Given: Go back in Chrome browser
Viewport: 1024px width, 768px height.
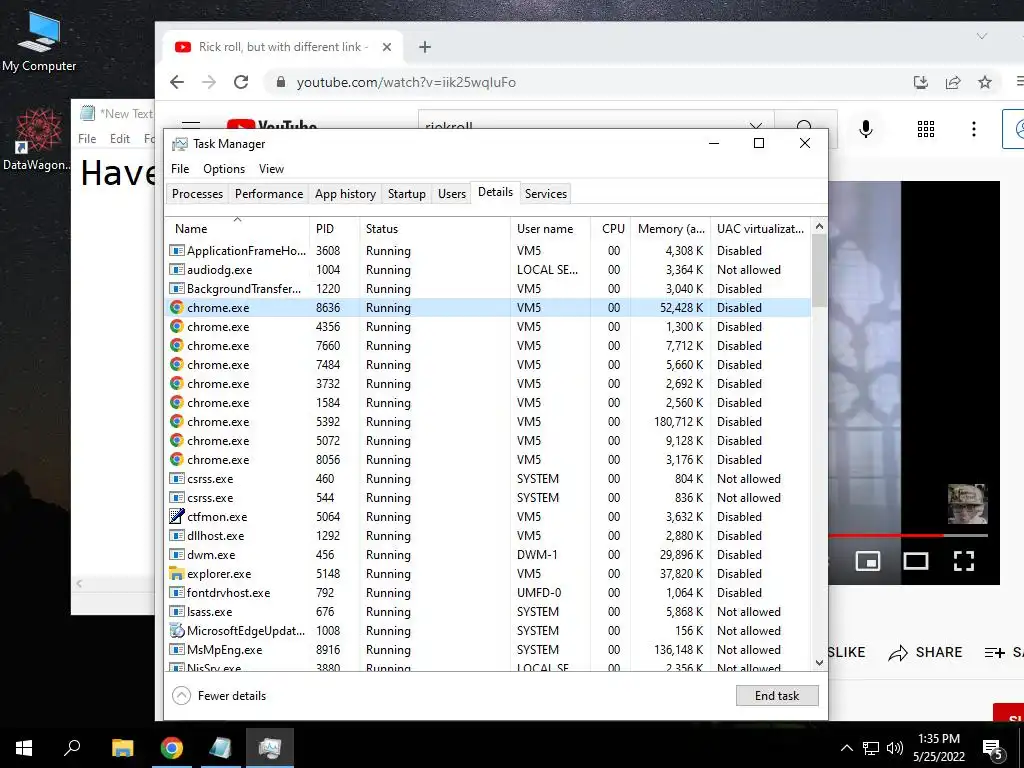Looking at the screenshot, I should click(x=177, y=82).
